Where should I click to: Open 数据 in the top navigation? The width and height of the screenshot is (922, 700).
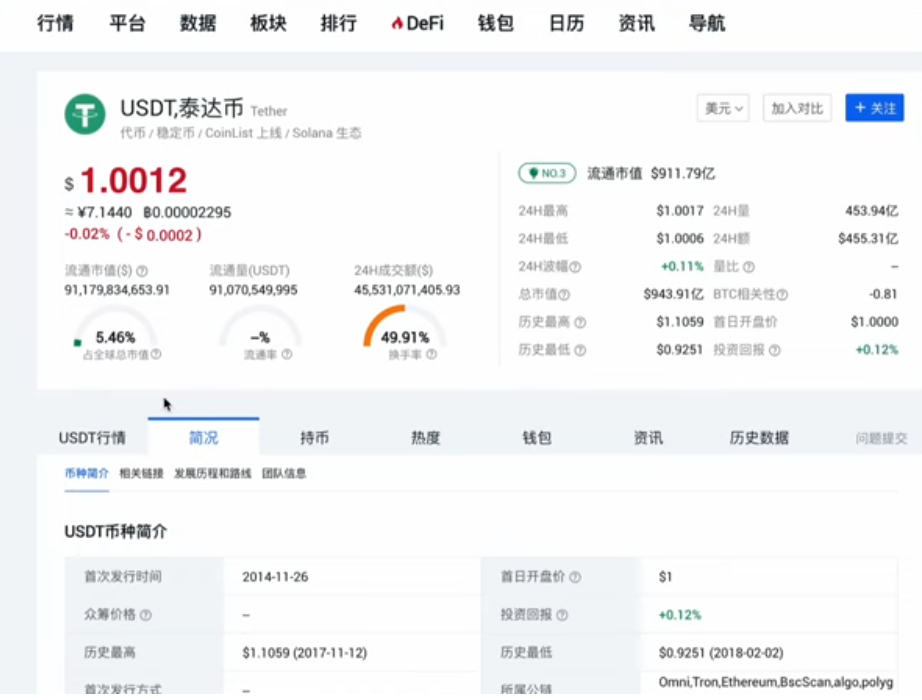(198, 24)
